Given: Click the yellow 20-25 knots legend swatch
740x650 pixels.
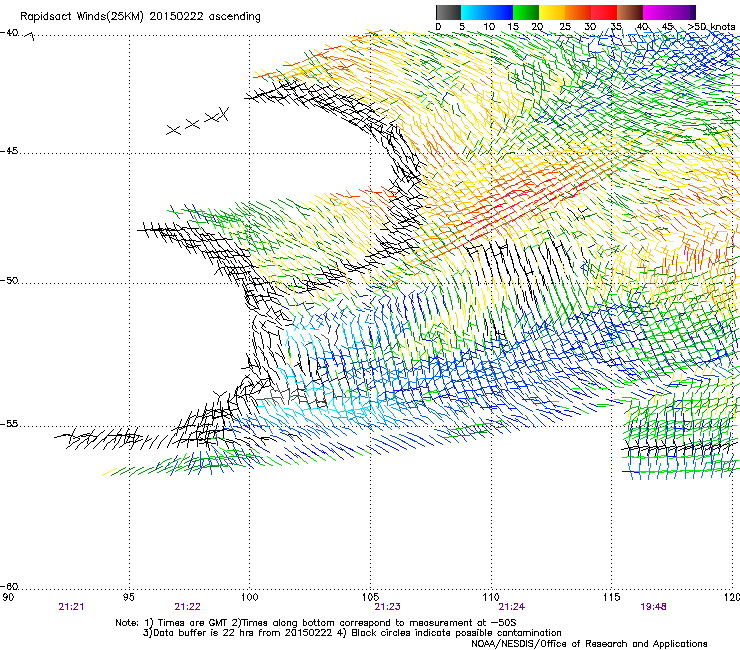Looking at the screenshot, I should coord(552,12).
